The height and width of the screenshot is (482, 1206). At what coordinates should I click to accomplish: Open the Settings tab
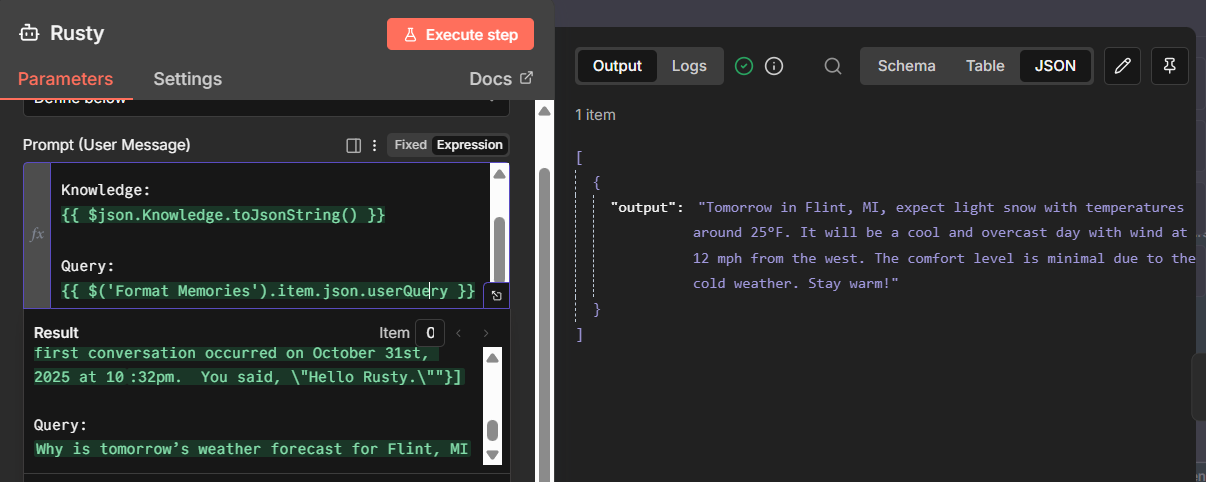(187, 79)
